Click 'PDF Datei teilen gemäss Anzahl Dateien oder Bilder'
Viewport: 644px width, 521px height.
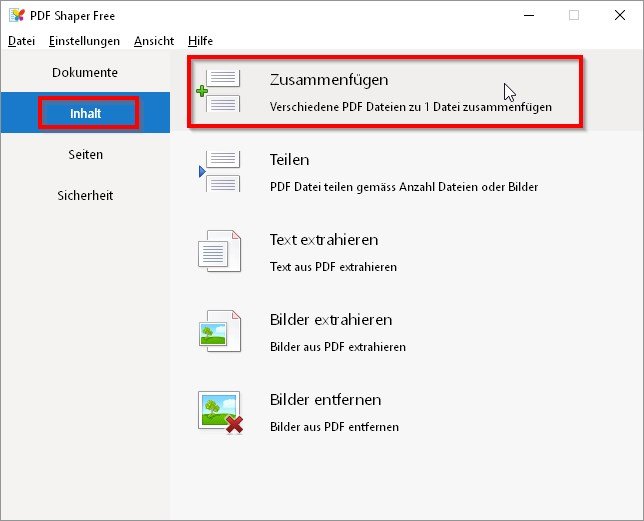point(404,187)
